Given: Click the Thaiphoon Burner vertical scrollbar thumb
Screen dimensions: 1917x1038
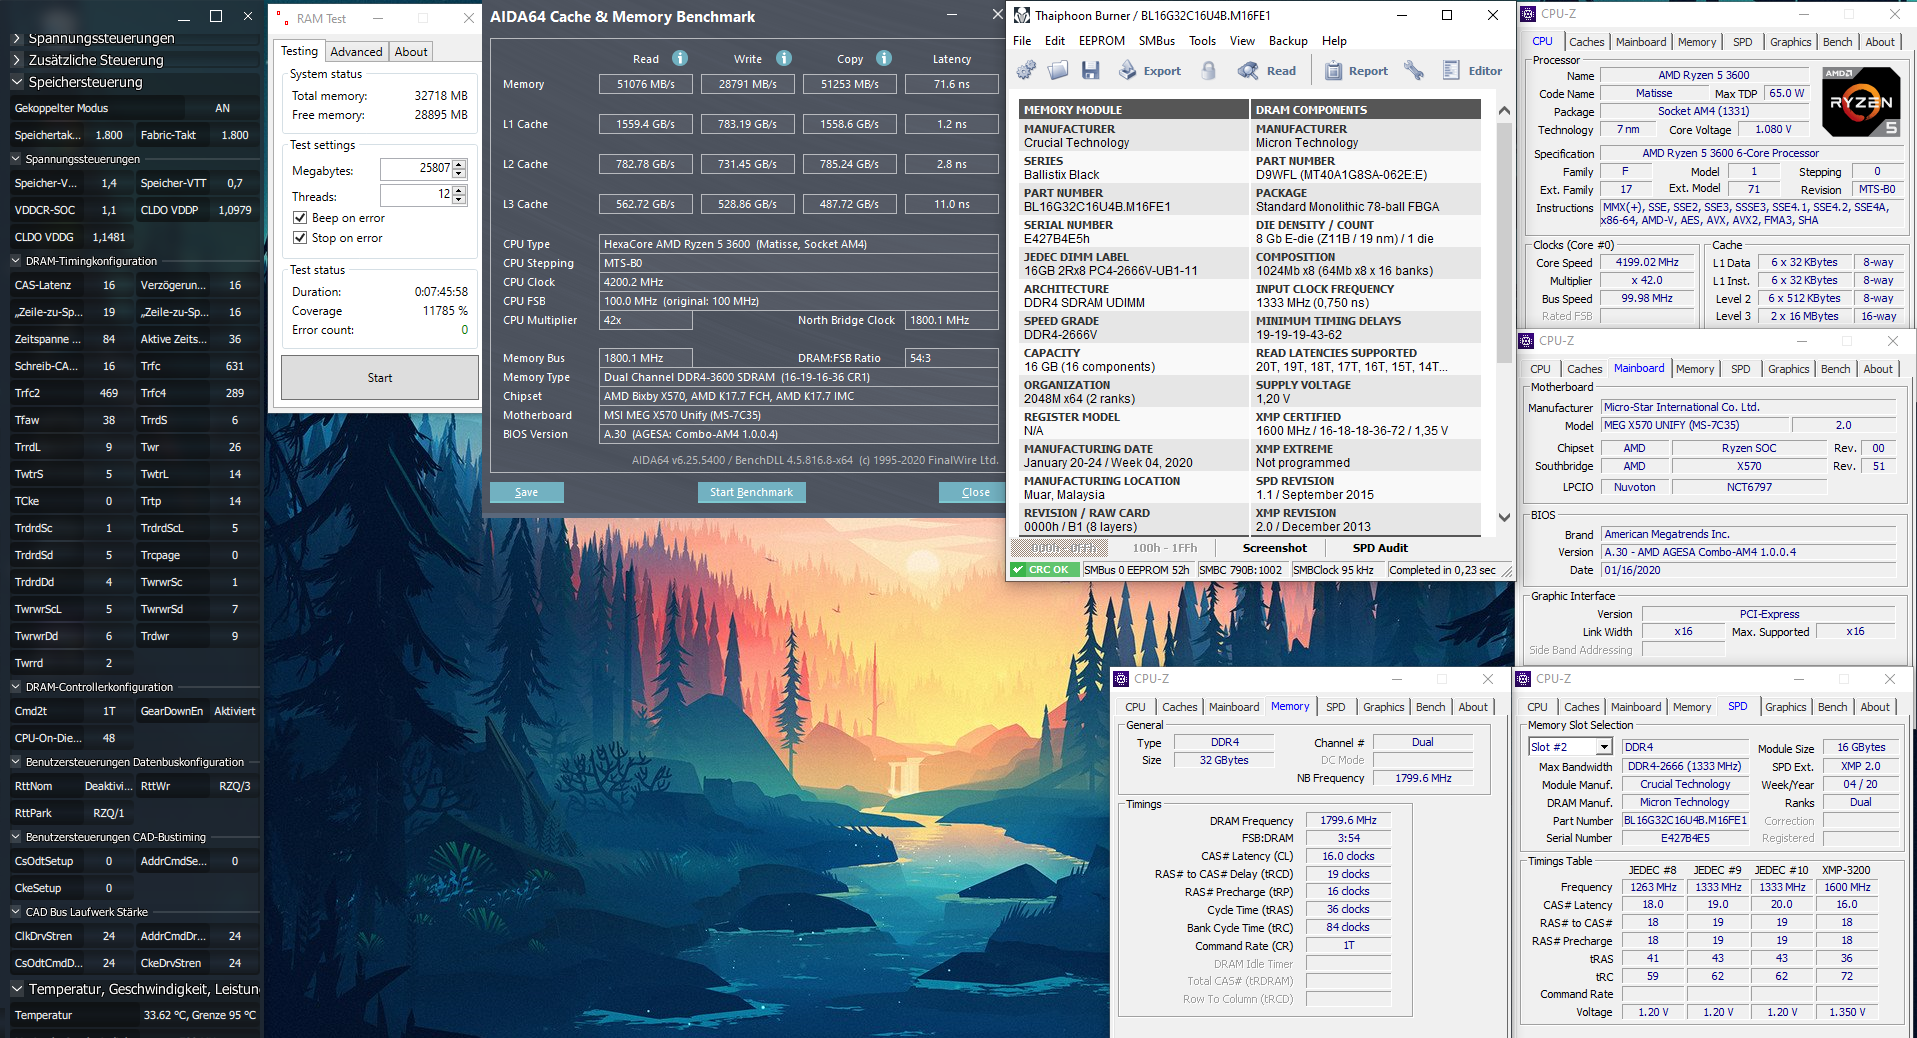Looking at the screenshot, I should pyautogui.click(x=1504, y=245).
